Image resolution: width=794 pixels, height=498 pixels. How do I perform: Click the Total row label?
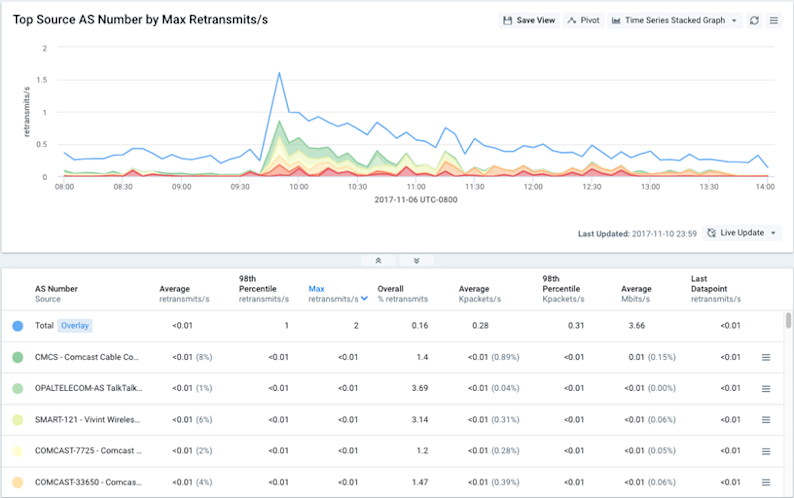coord(44,326)
